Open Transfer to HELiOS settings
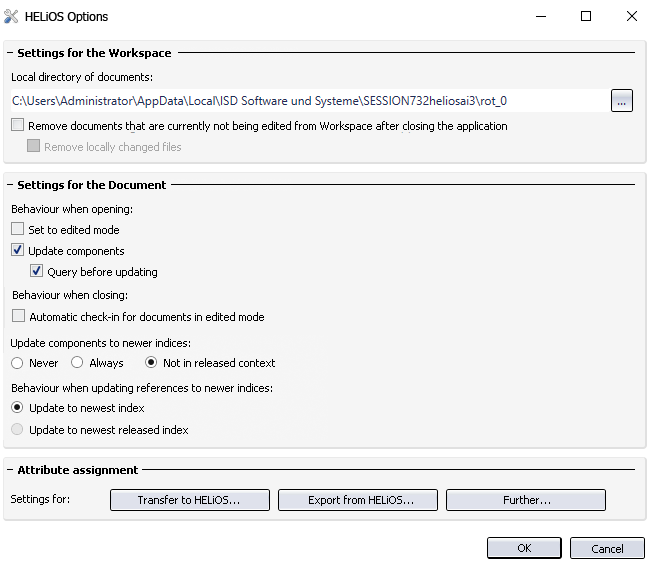 tap(189, 500)
